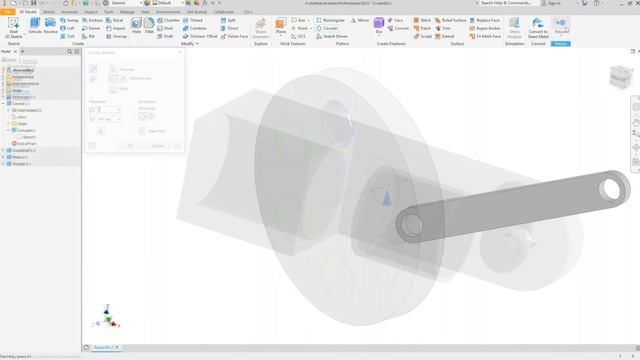Viewport: 640px width, 360px height.
Task: Select the Rib tool
Action: pos(89,36)
